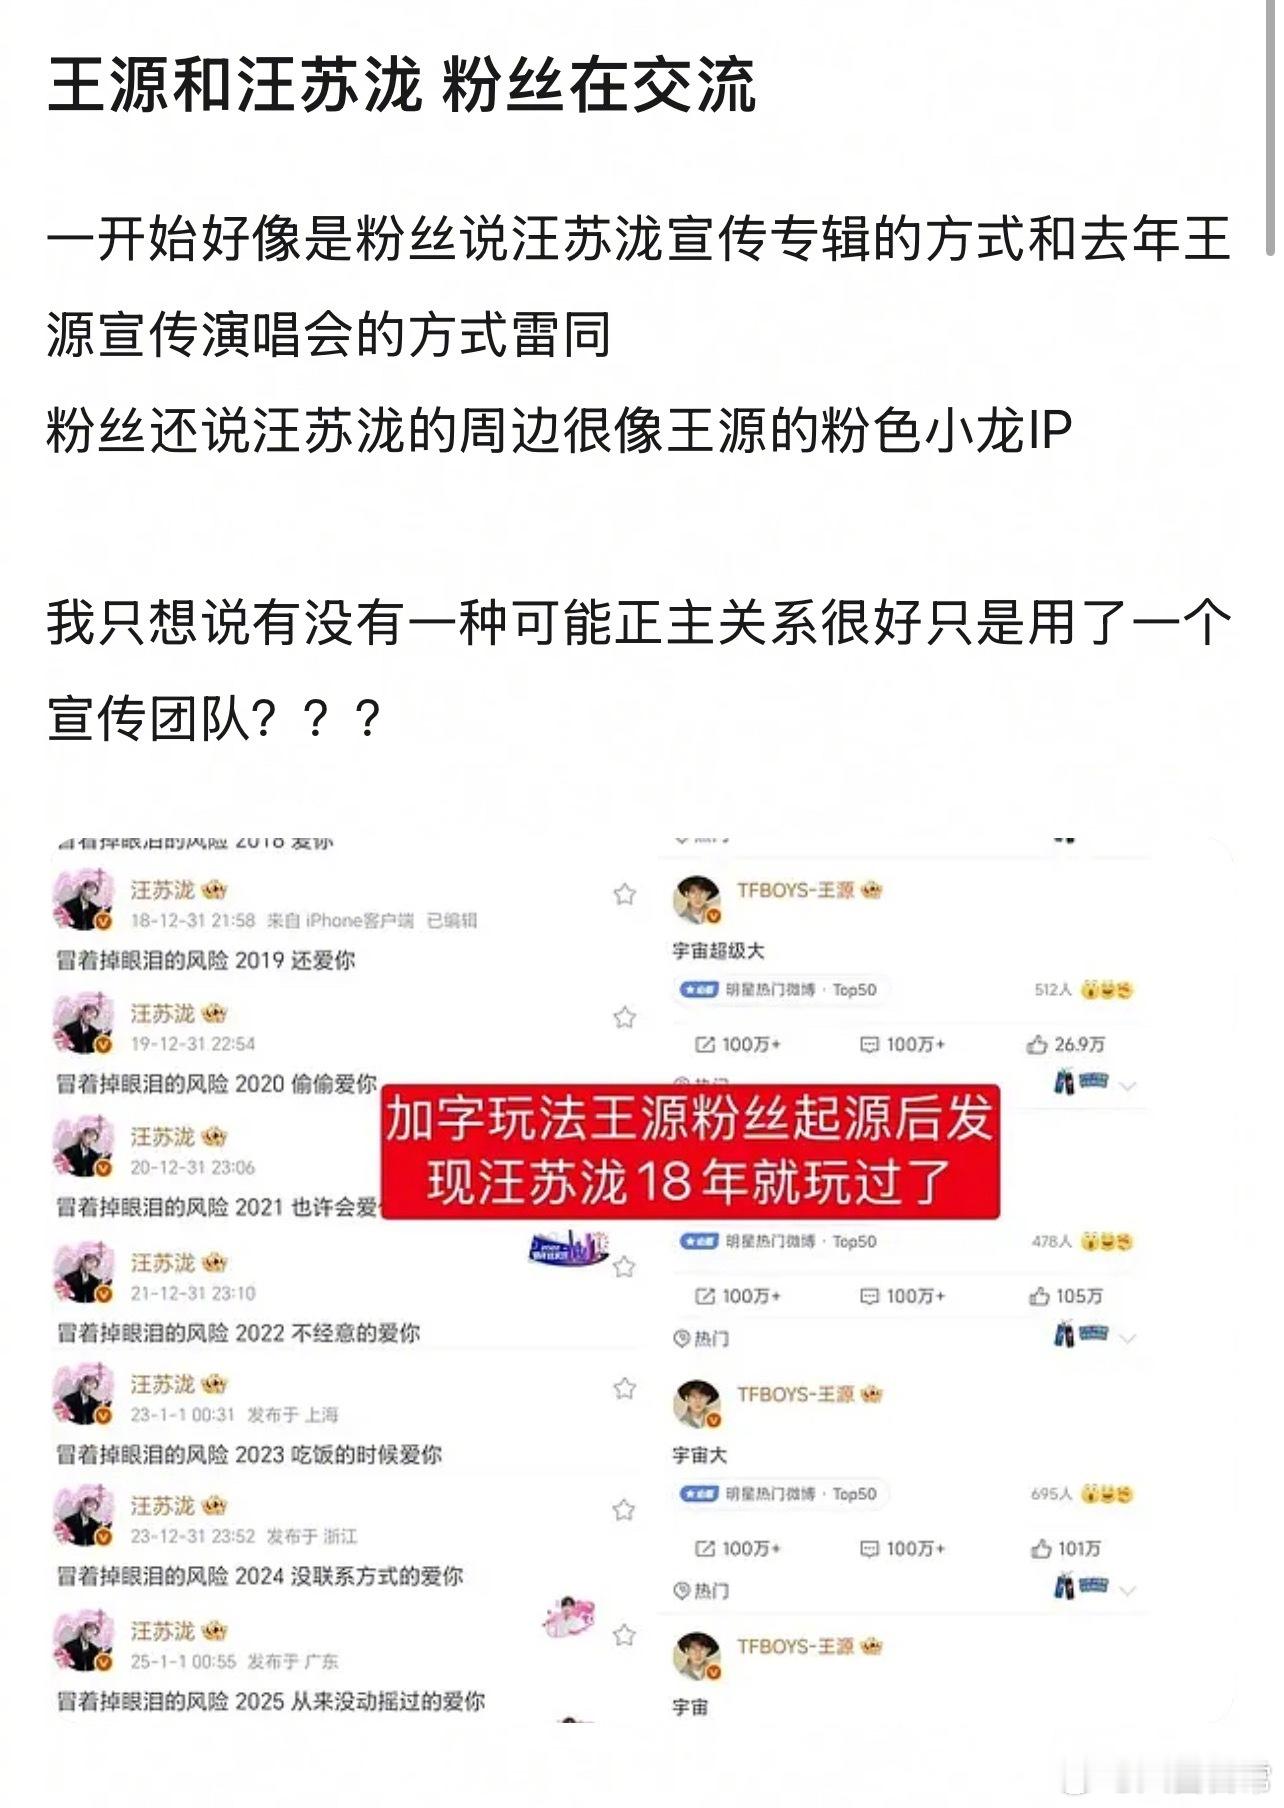The image size is (1284, 1808).
Task: Open the 明星热门微博 Top50 tag under 宇宙超级大
Action: tap(780, 990)
